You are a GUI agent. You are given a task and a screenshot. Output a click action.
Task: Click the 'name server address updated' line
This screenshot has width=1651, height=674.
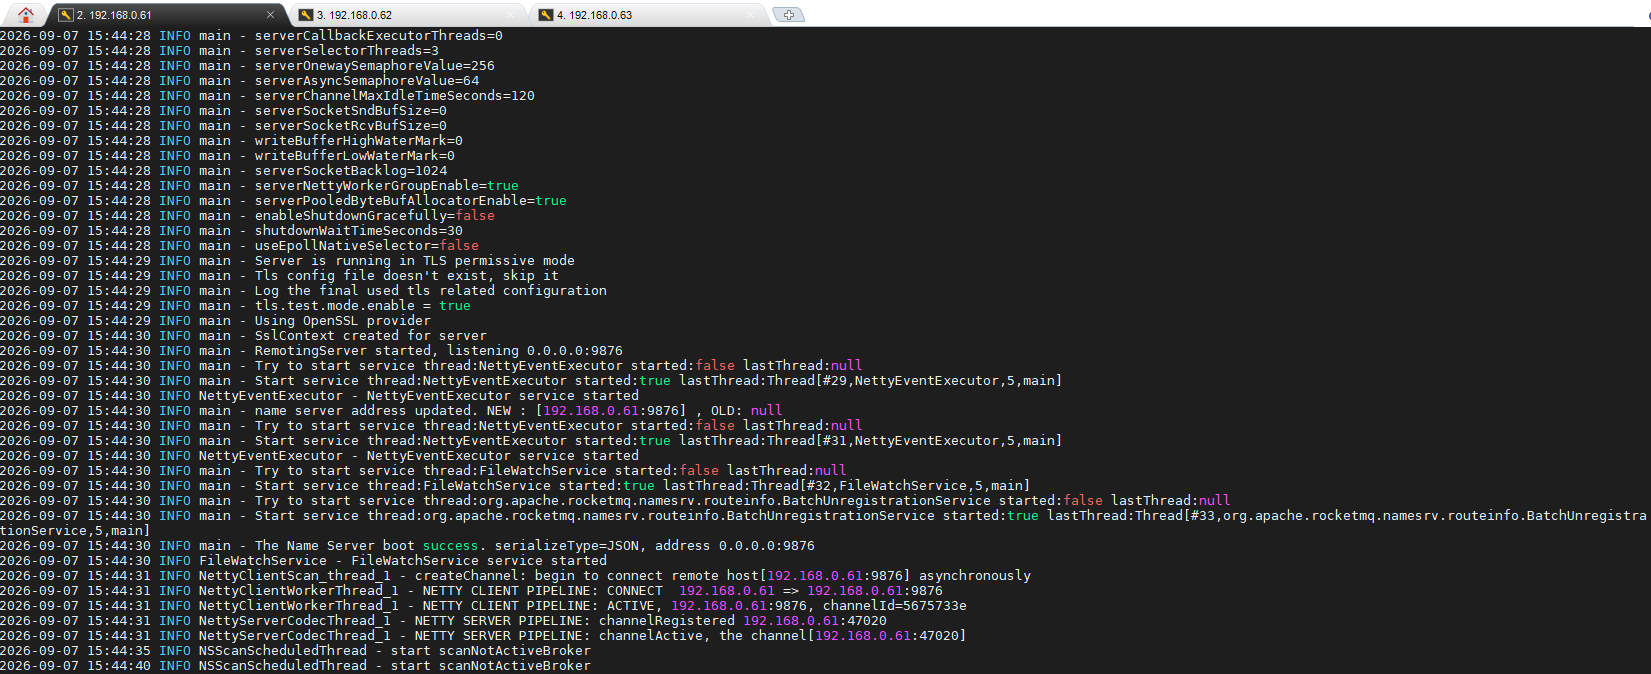[x=391, y=411]
